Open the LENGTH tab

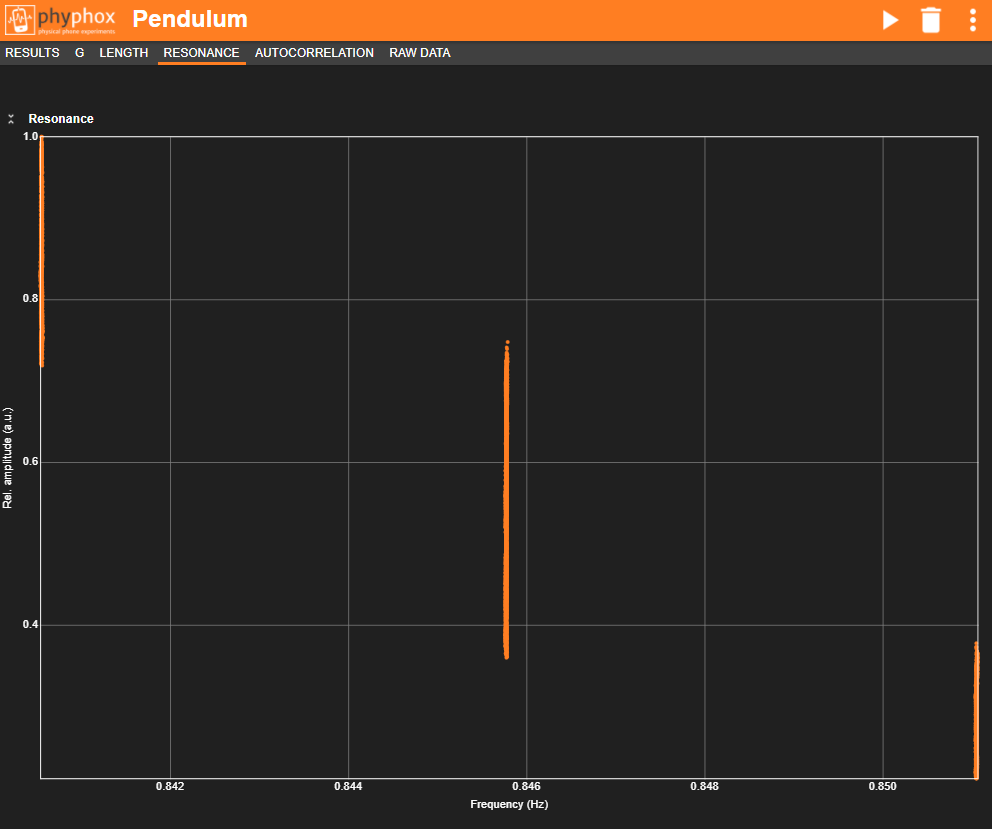coord(123,53)
